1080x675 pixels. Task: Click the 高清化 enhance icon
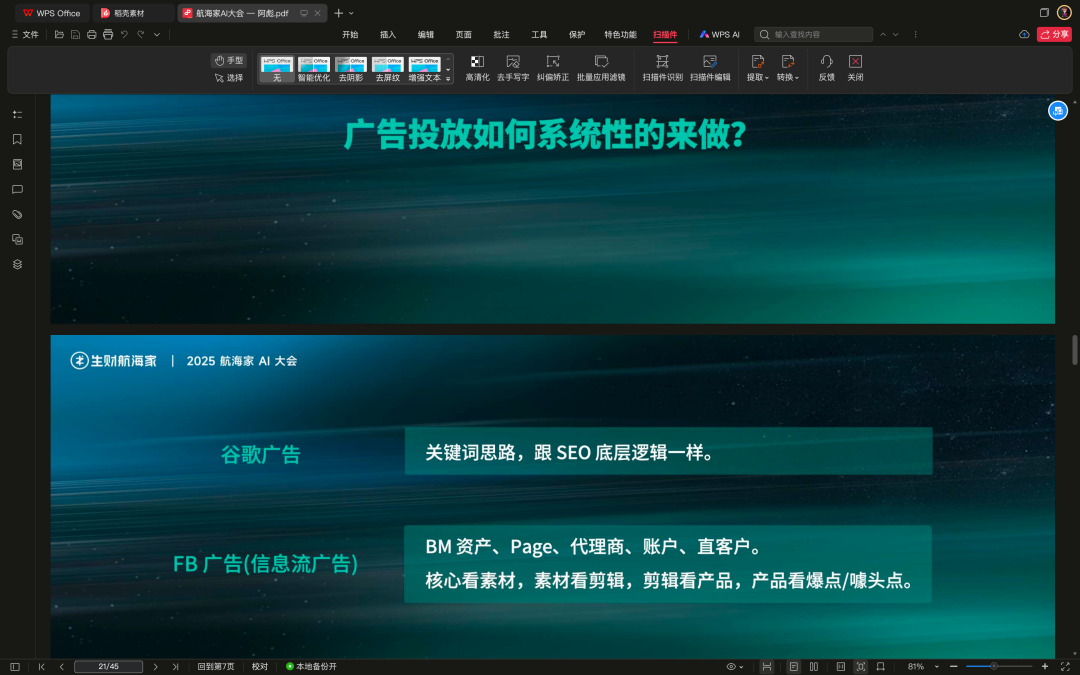tap(477, 69)
